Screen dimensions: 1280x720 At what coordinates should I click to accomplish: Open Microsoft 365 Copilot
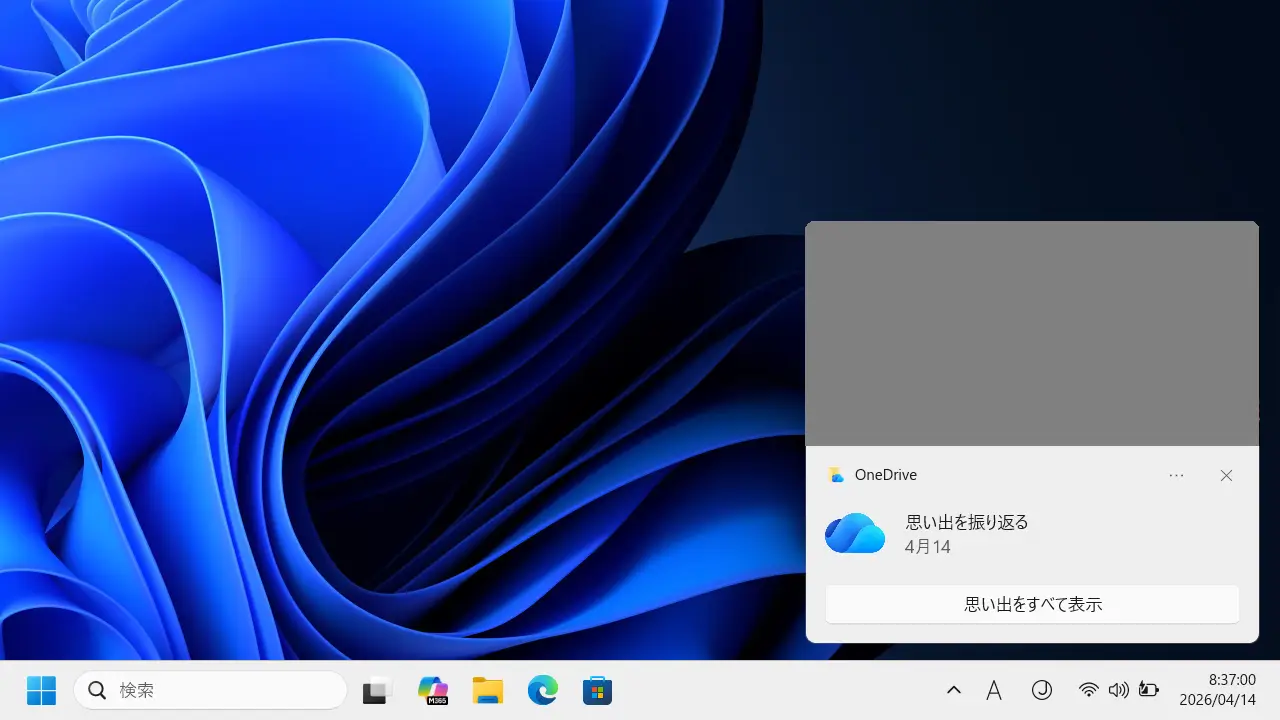432,690
